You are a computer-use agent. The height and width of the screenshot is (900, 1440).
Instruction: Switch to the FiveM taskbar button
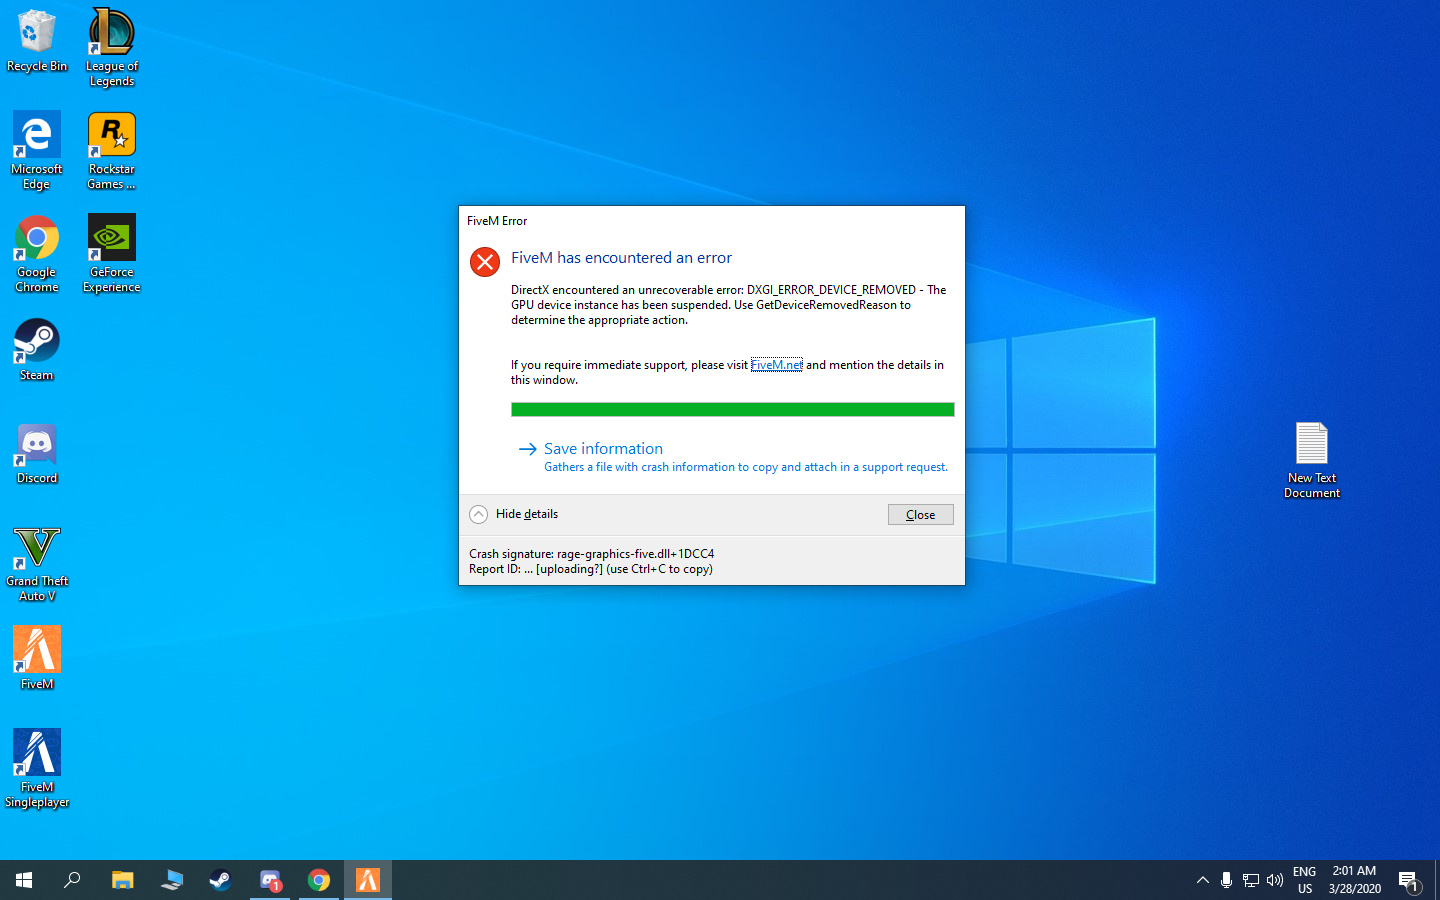point(368,880)
